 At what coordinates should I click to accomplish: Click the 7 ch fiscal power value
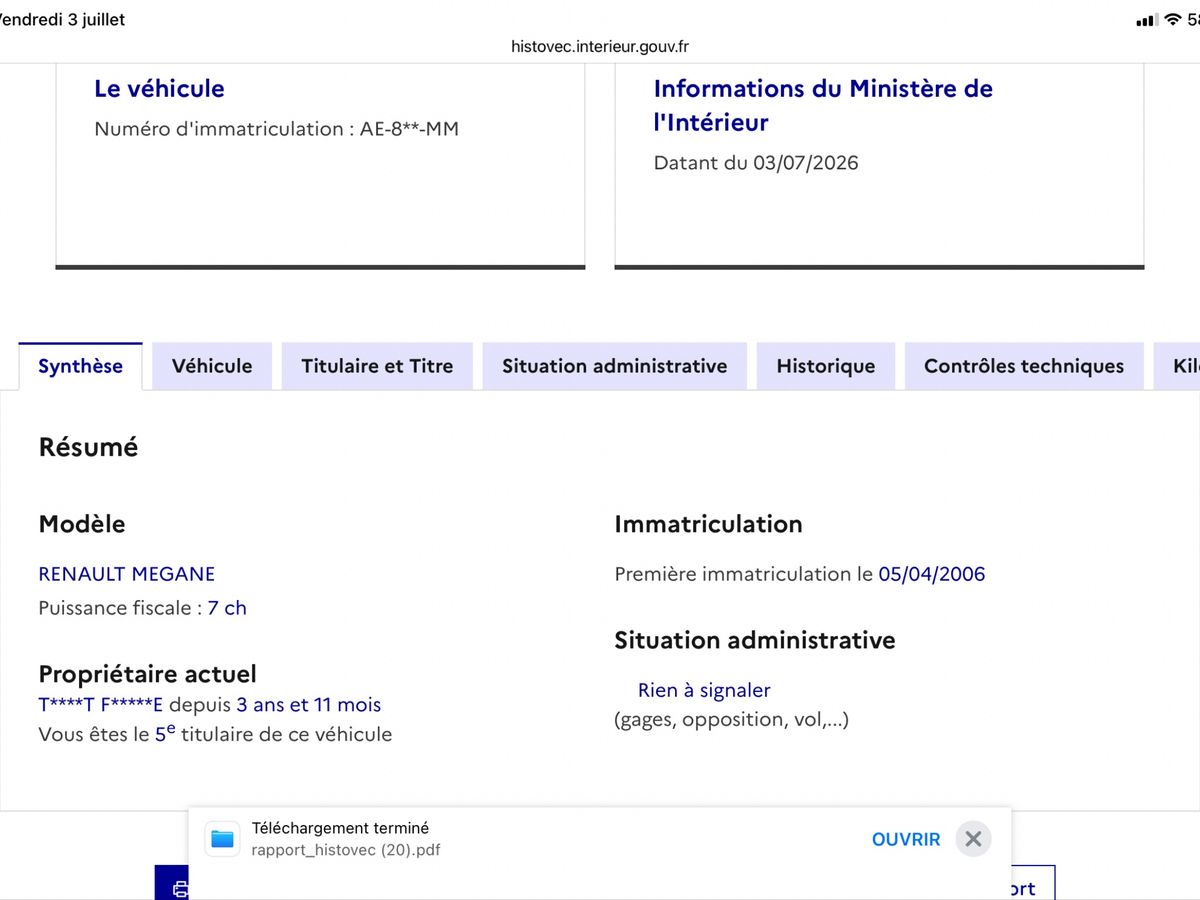coord(227,608)
